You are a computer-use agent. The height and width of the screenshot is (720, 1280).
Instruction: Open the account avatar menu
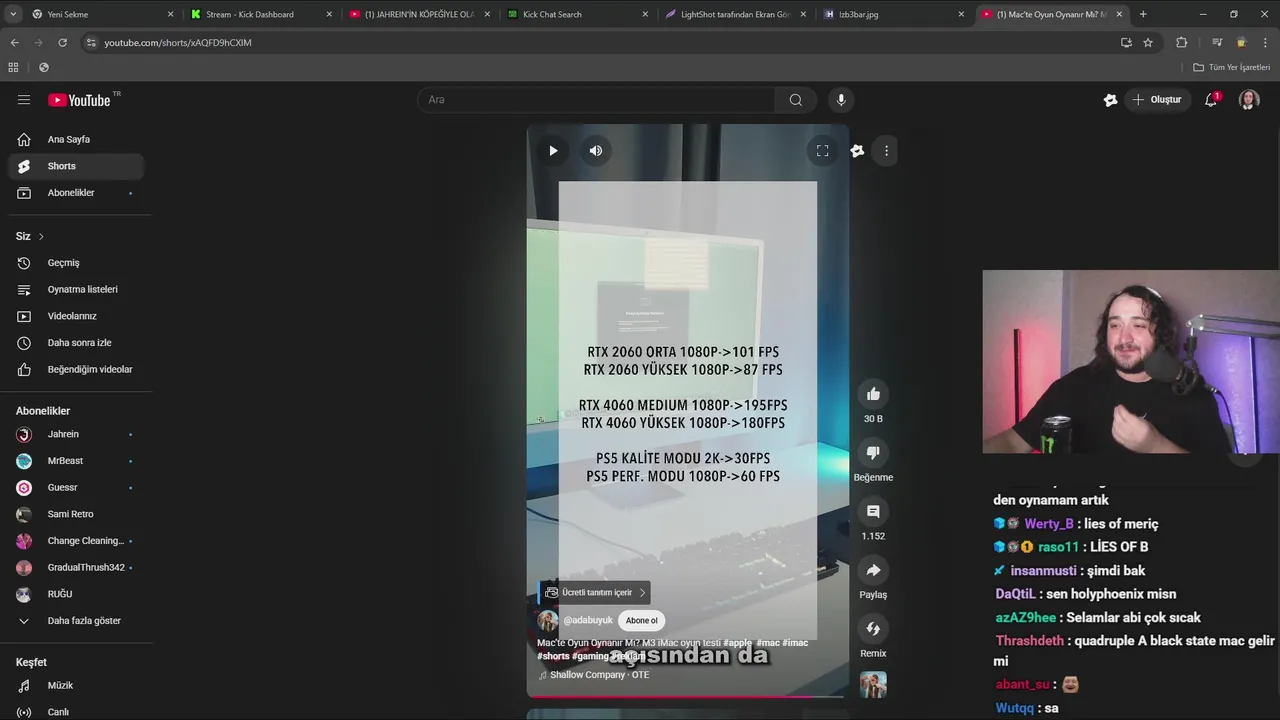[x=1249, y=100]
